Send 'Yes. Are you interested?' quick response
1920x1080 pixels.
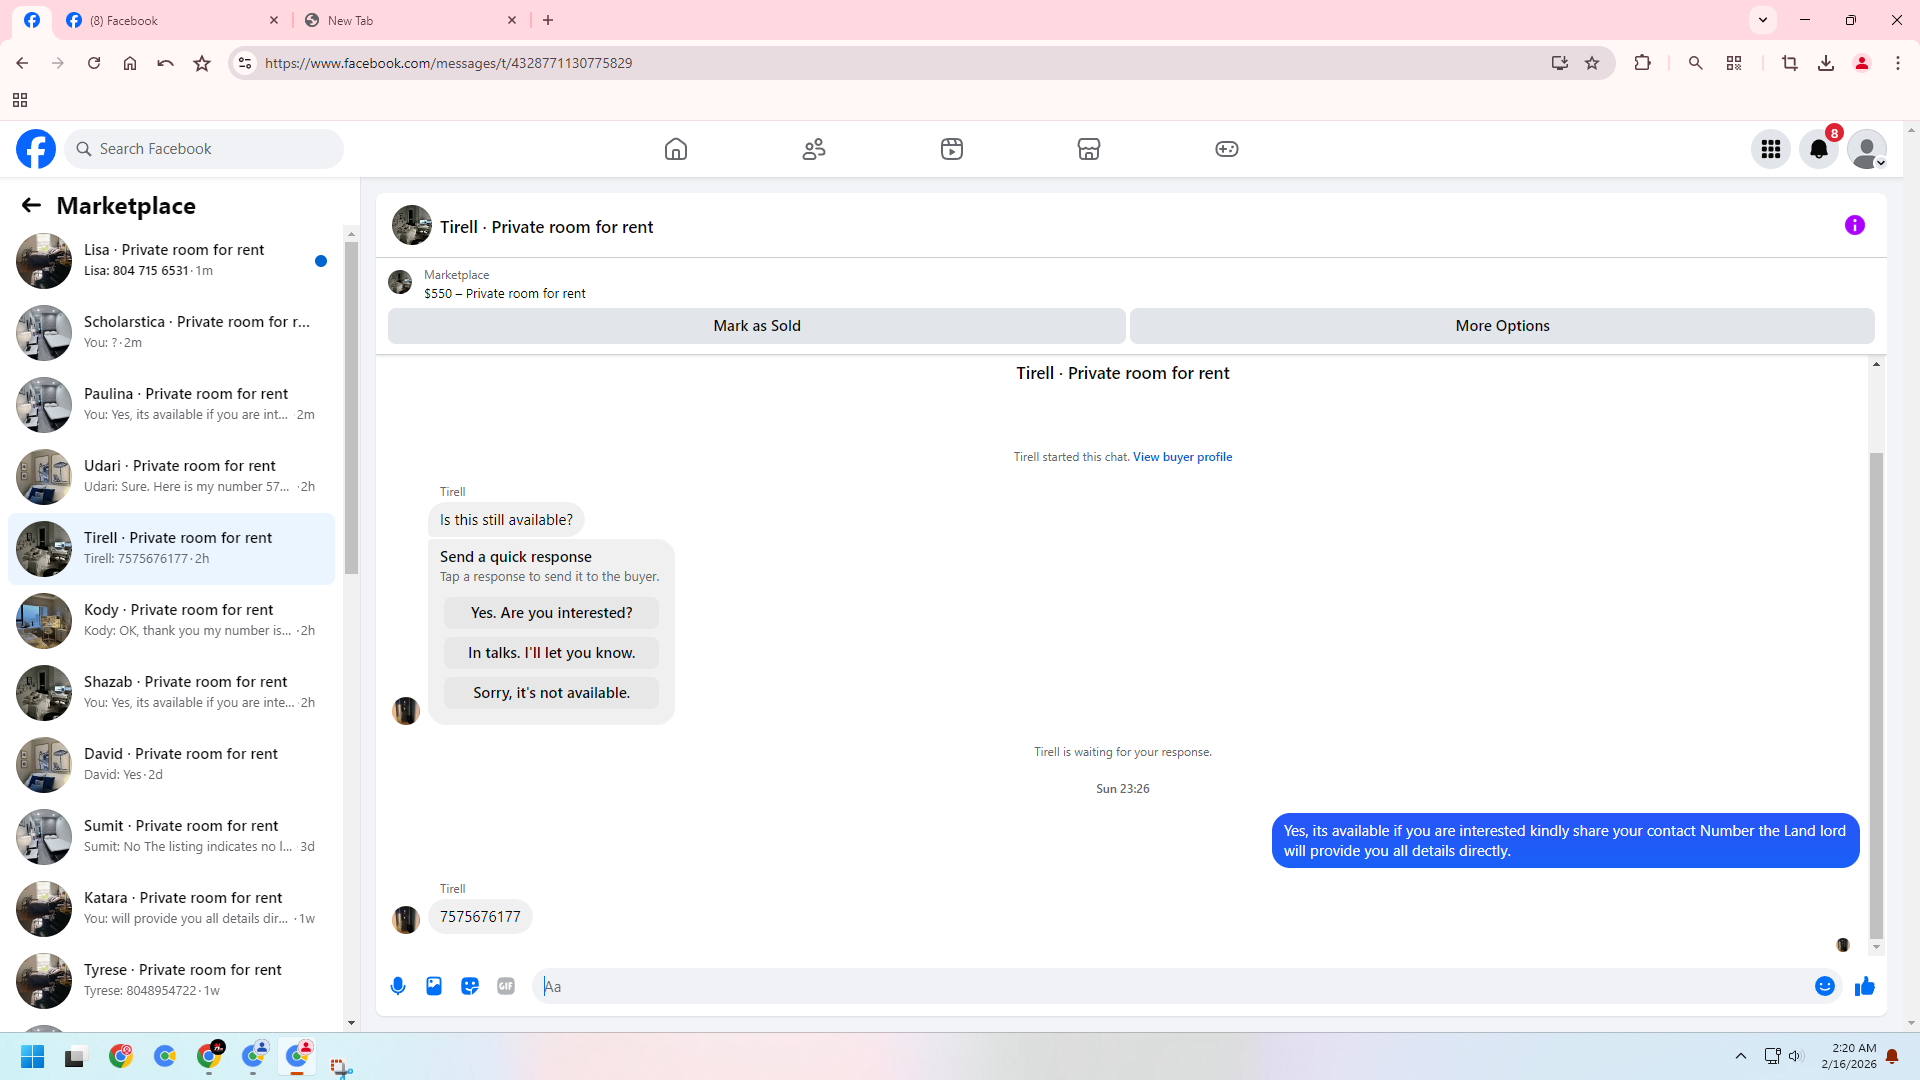(x=551, y=613)
